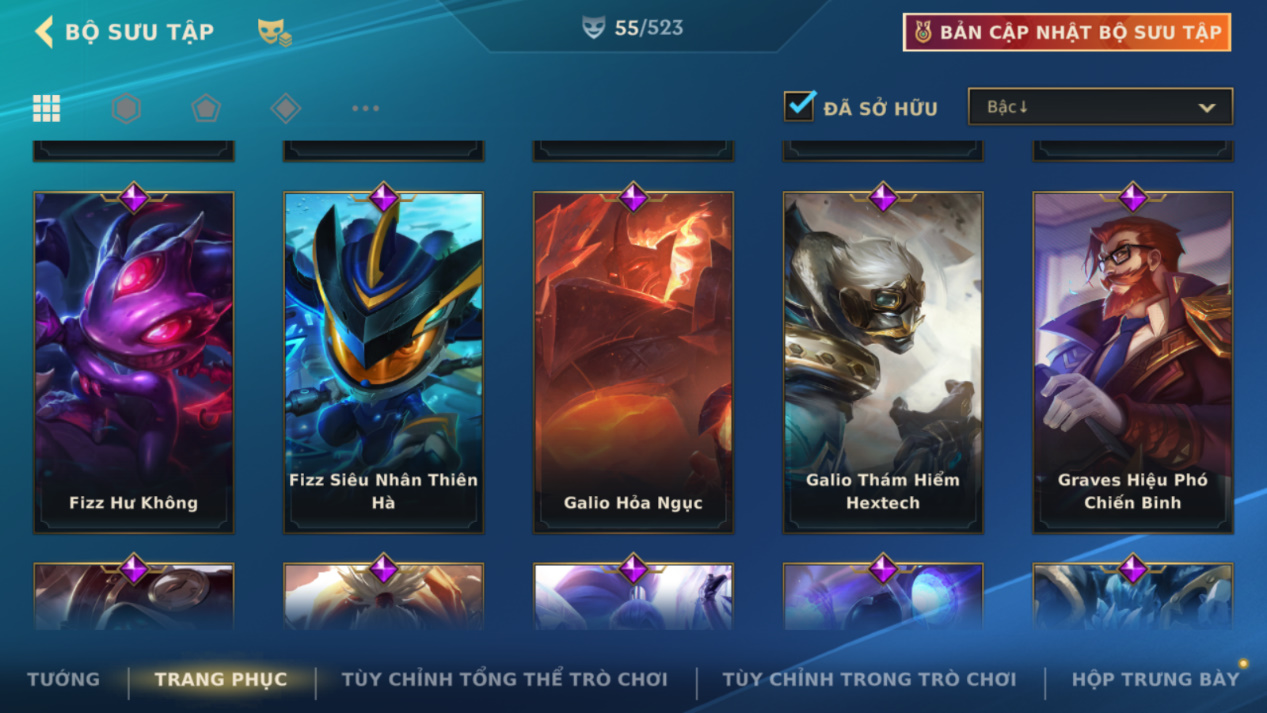This screenshot has height=713, width=1267.
Task: Choose Graves Hiệu Phó Chiến Binh skin
Action: click(1133, 362)
